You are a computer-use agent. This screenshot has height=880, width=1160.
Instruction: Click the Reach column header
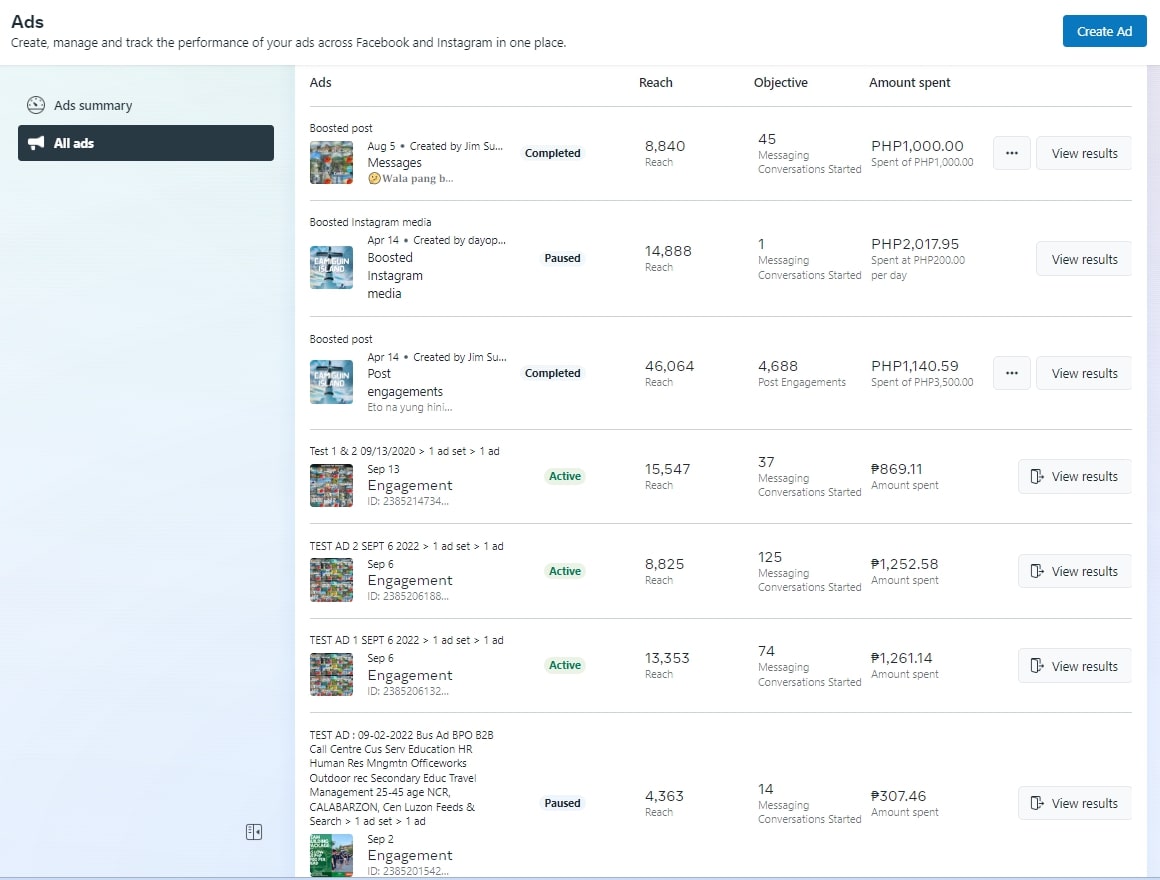(x=655, y=82)
